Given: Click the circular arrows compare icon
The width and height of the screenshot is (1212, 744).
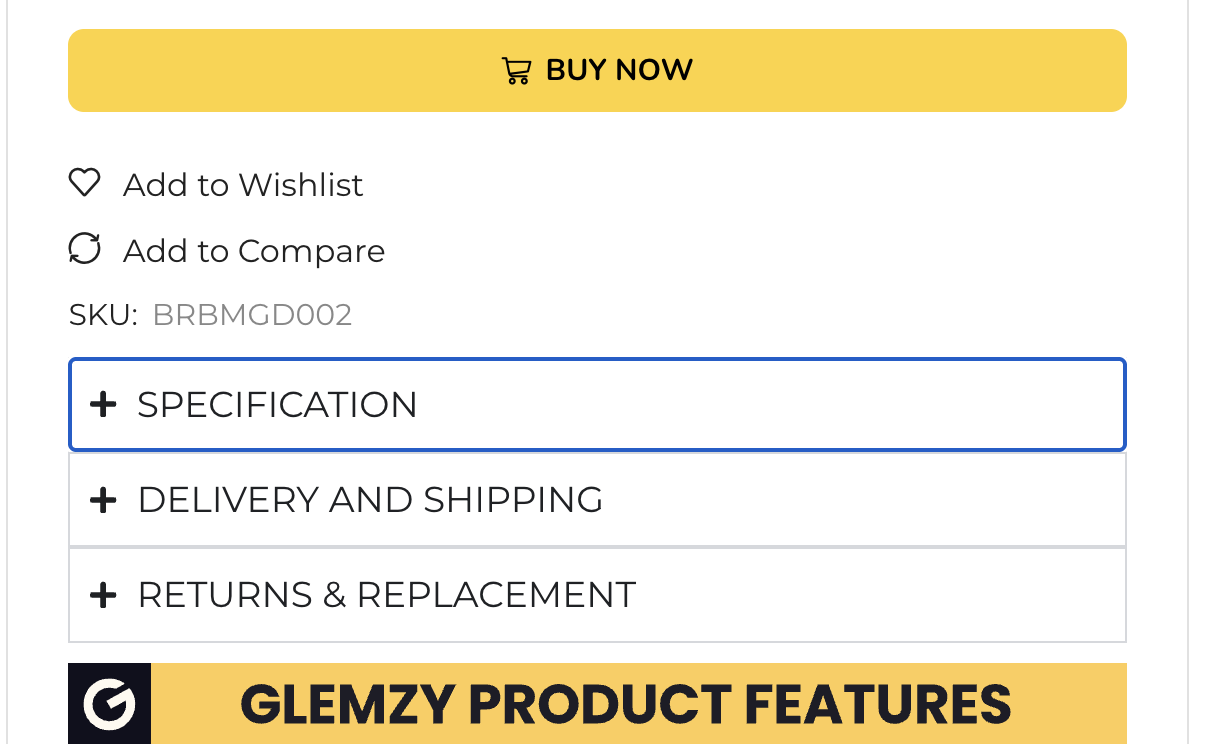Looking at the screenshot, I should point(84,249).
